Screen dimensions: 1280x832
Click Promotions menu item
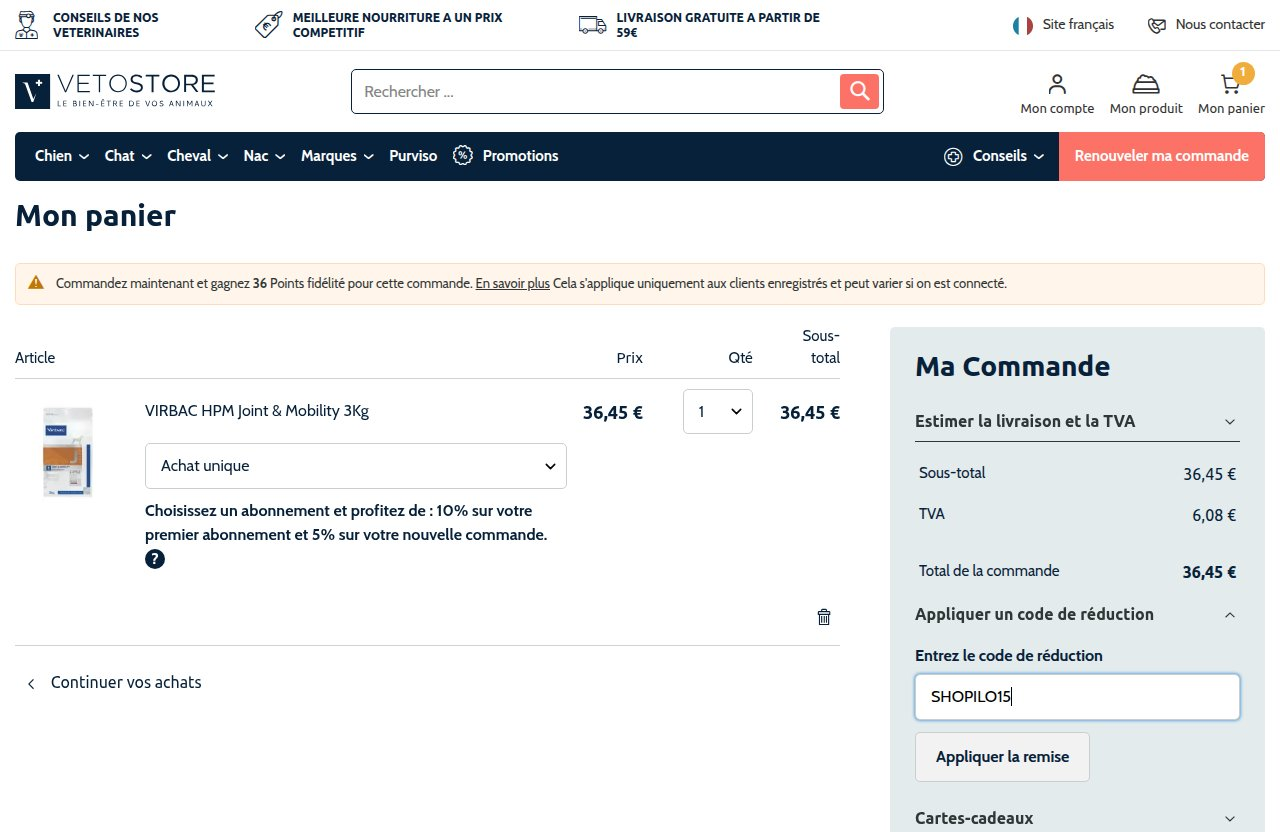(520, 156)
